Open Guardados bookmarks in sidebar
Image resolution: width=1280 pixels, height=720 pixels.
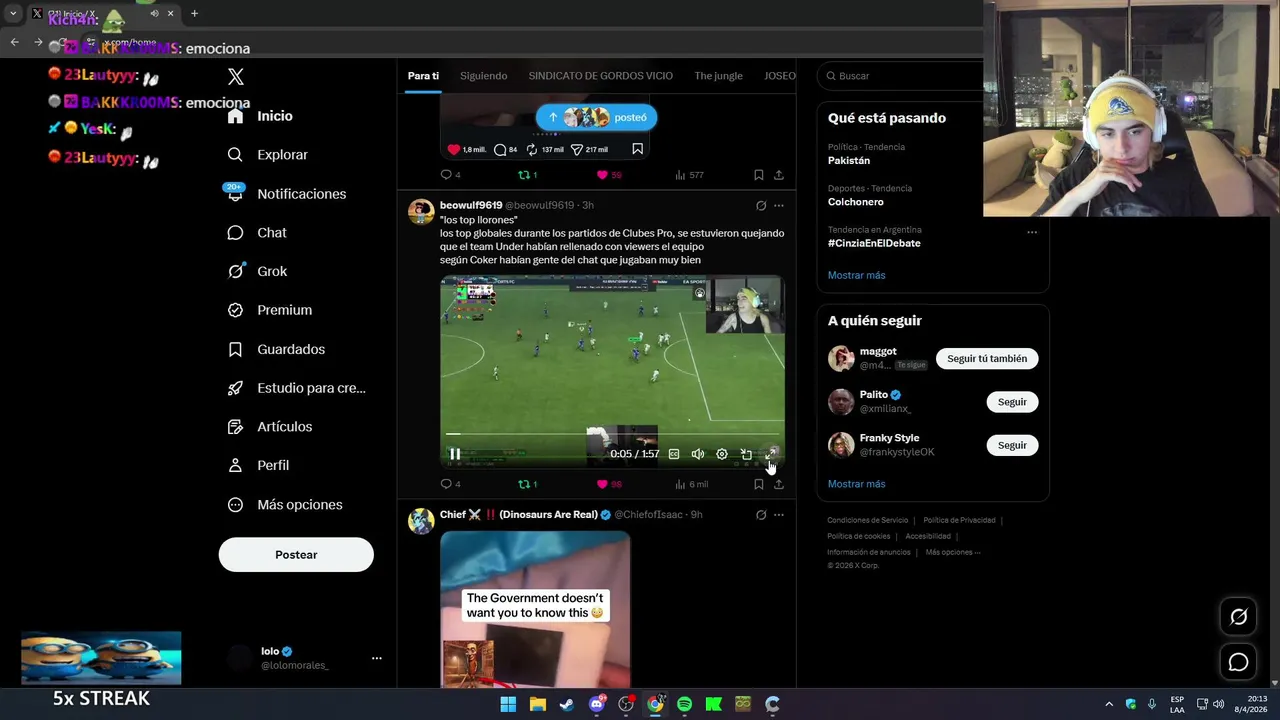click(276, 349)
